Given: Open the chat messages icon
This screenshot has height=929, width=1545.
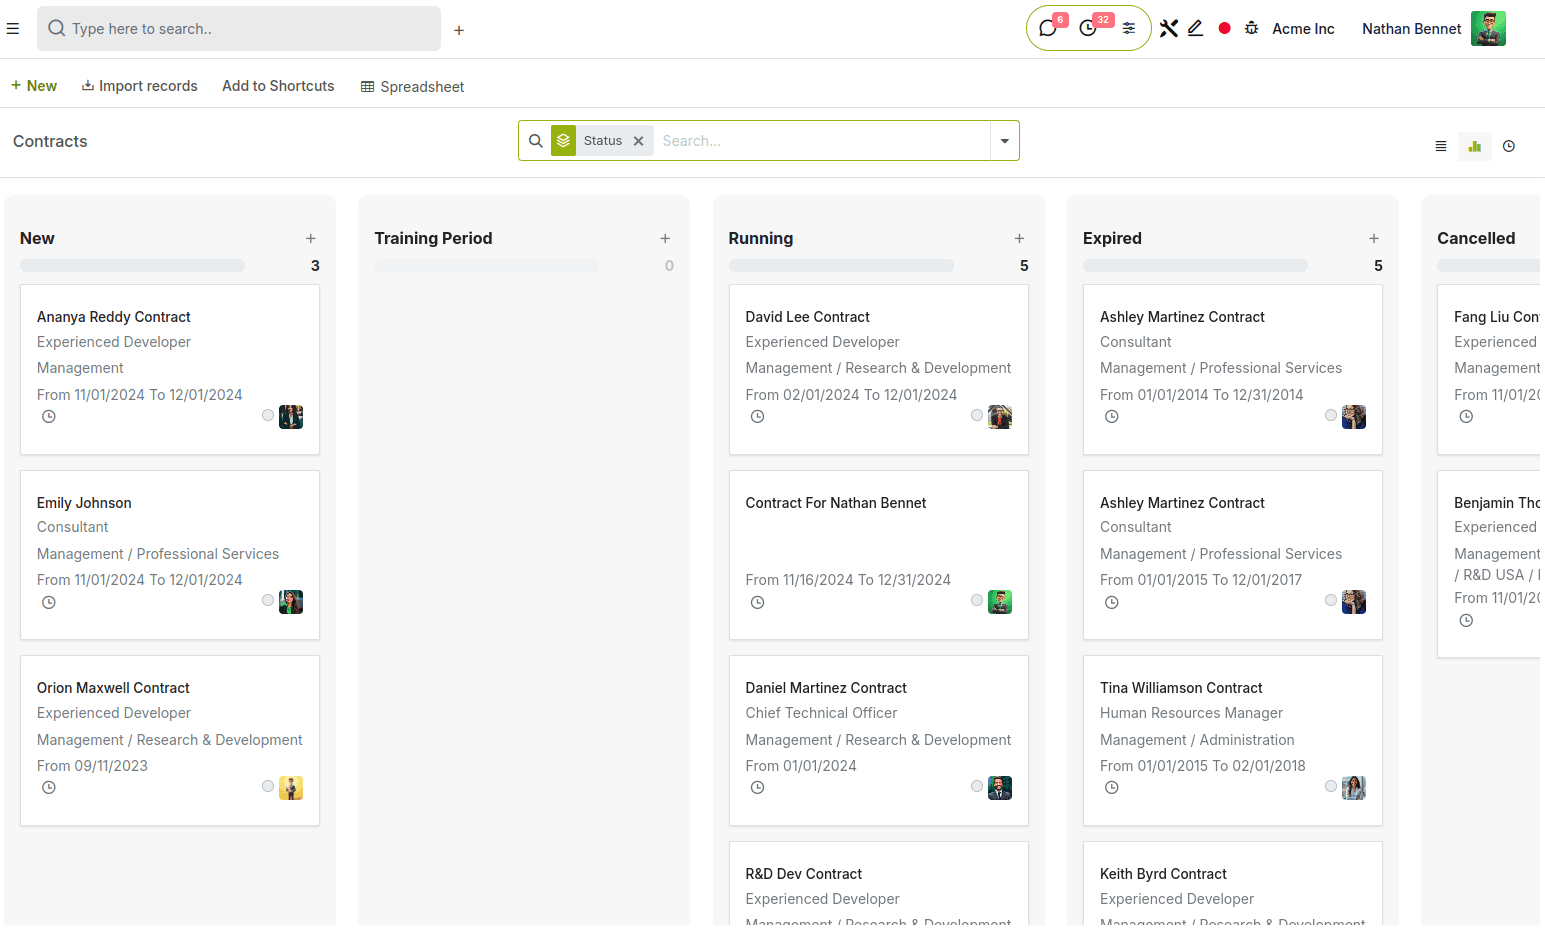Looking at the screenshot, I should (1048, 28).
